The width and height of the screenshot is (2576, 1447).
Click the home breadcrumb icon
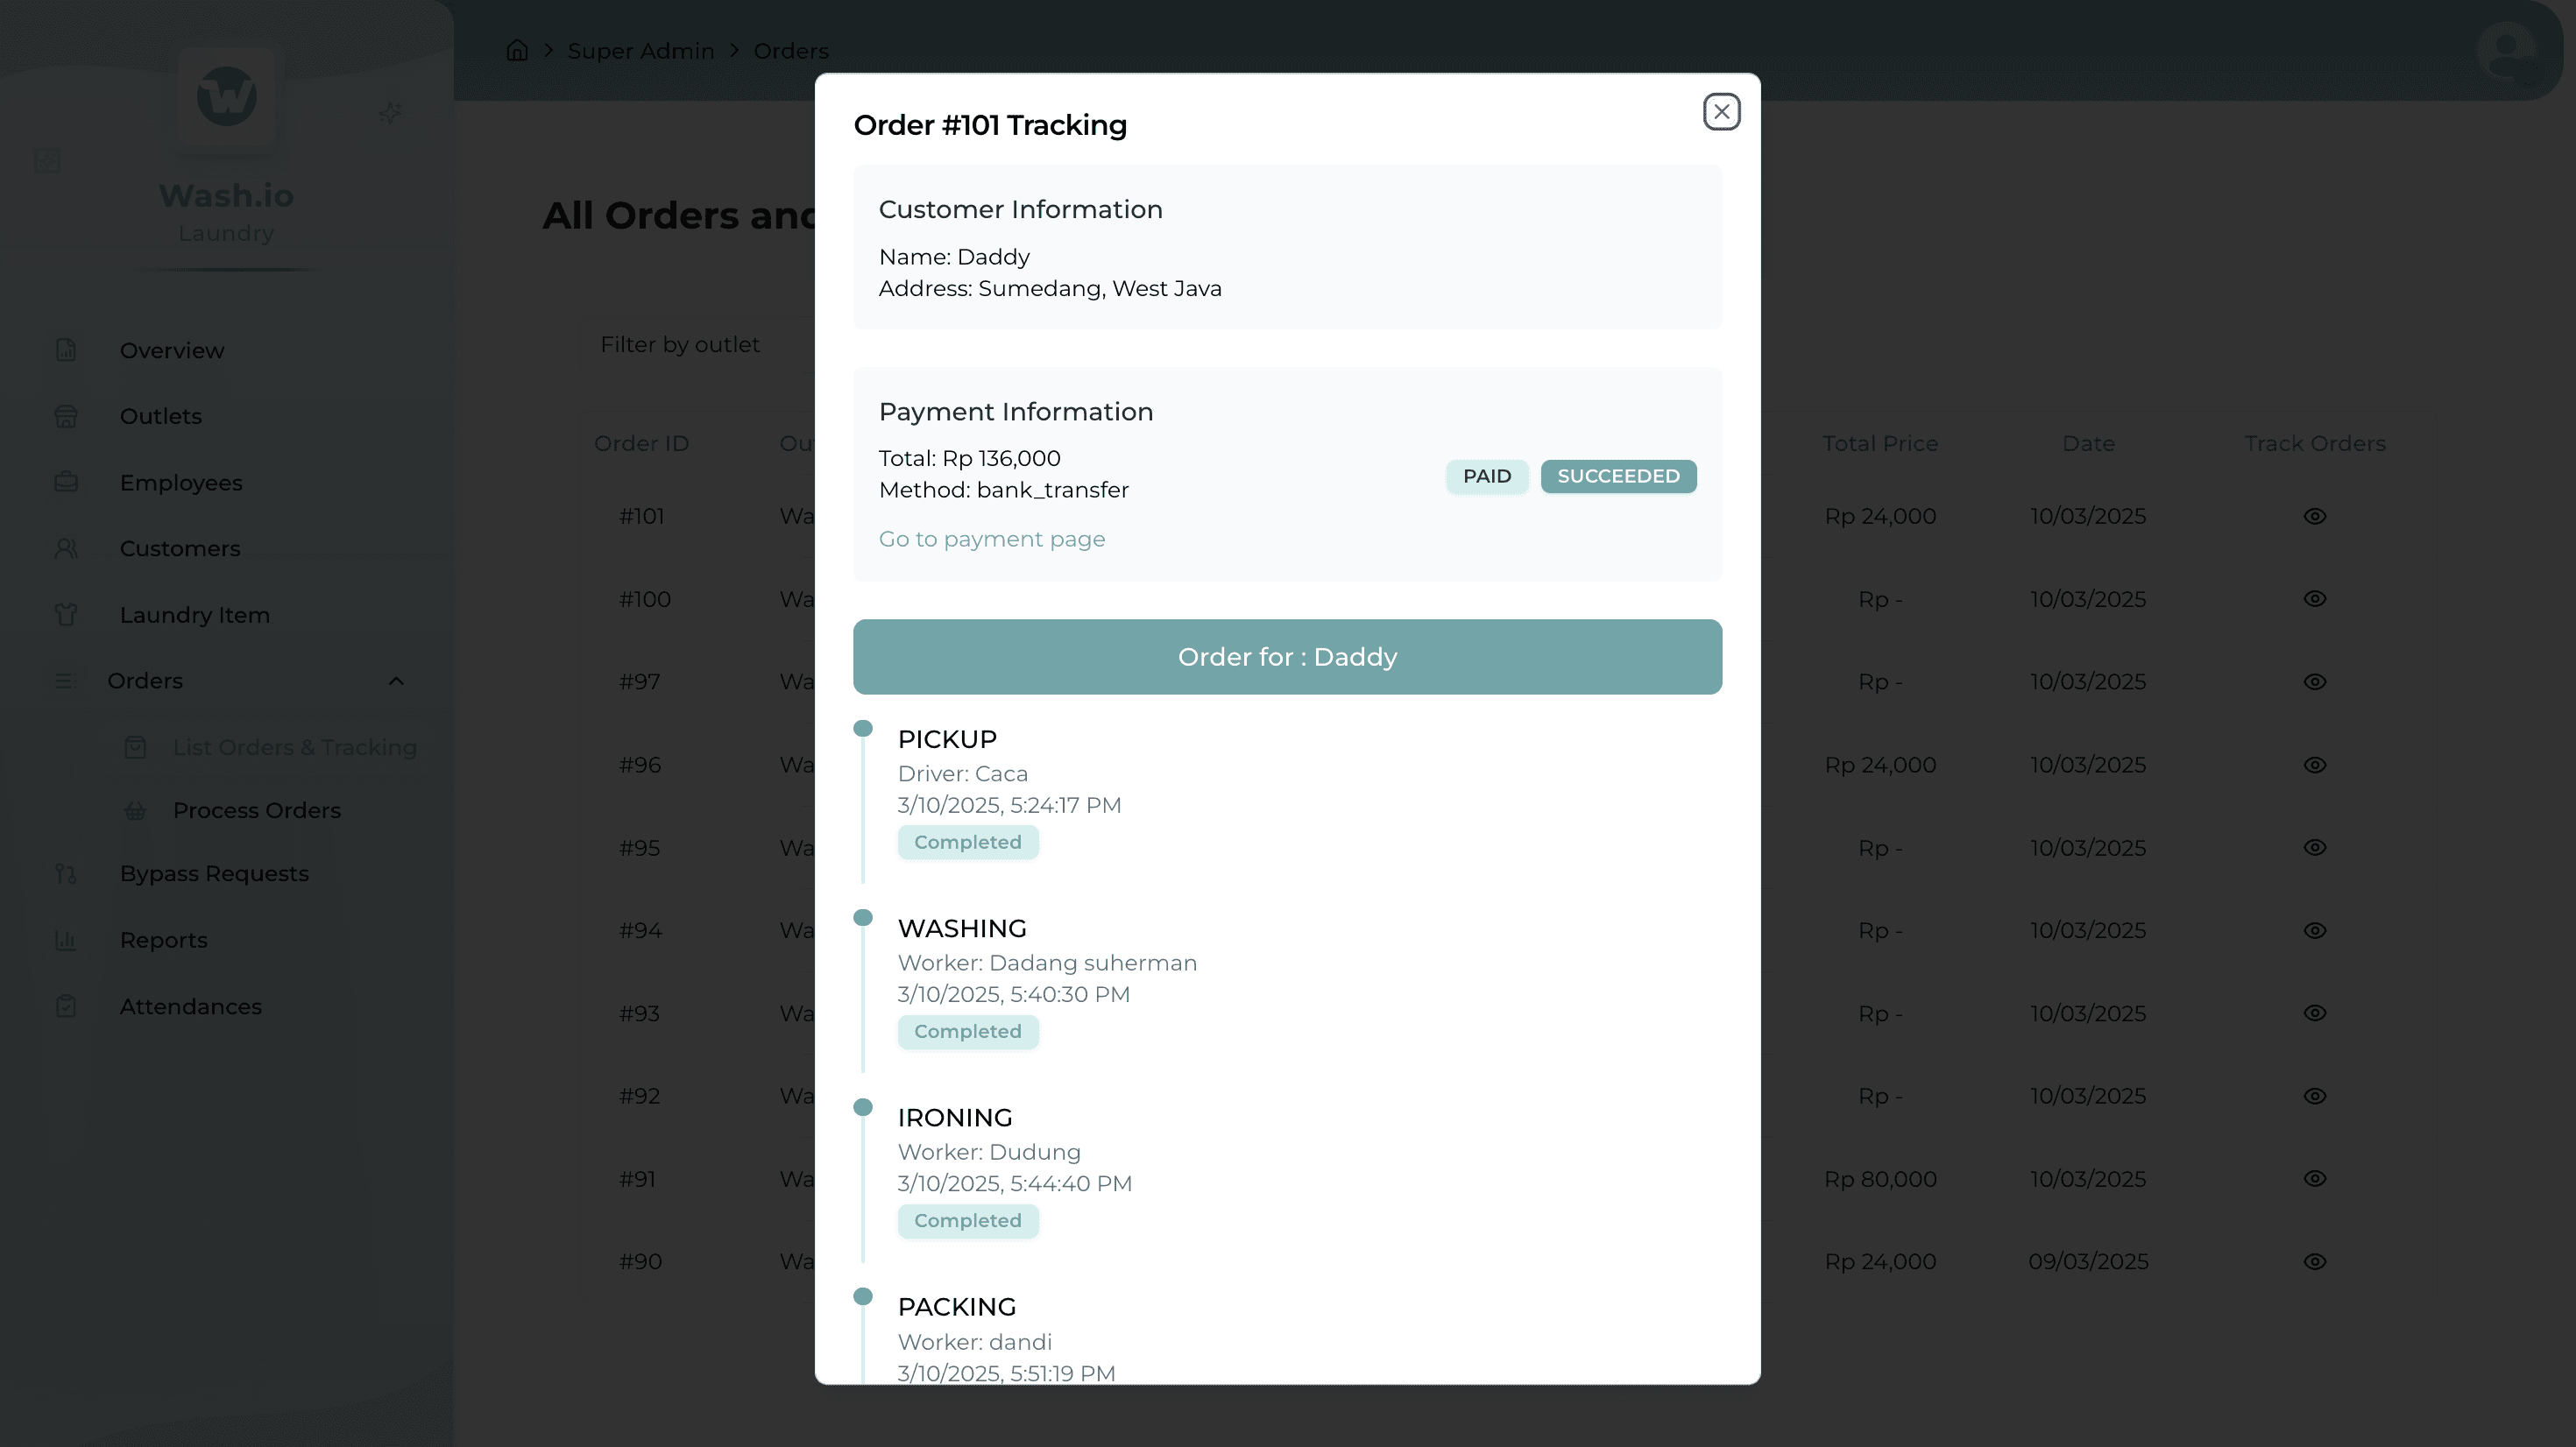pos(516,50)
